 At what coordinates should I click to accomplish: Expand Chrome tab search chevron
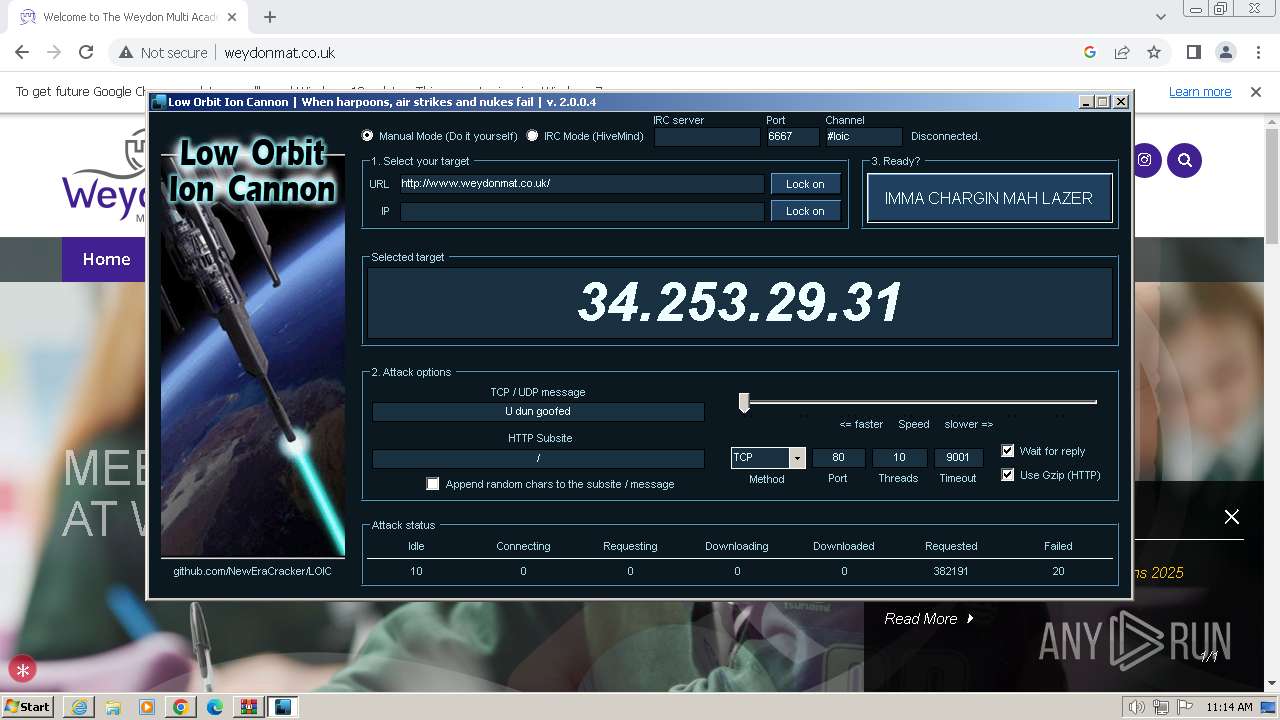[x=1160, y=16]
